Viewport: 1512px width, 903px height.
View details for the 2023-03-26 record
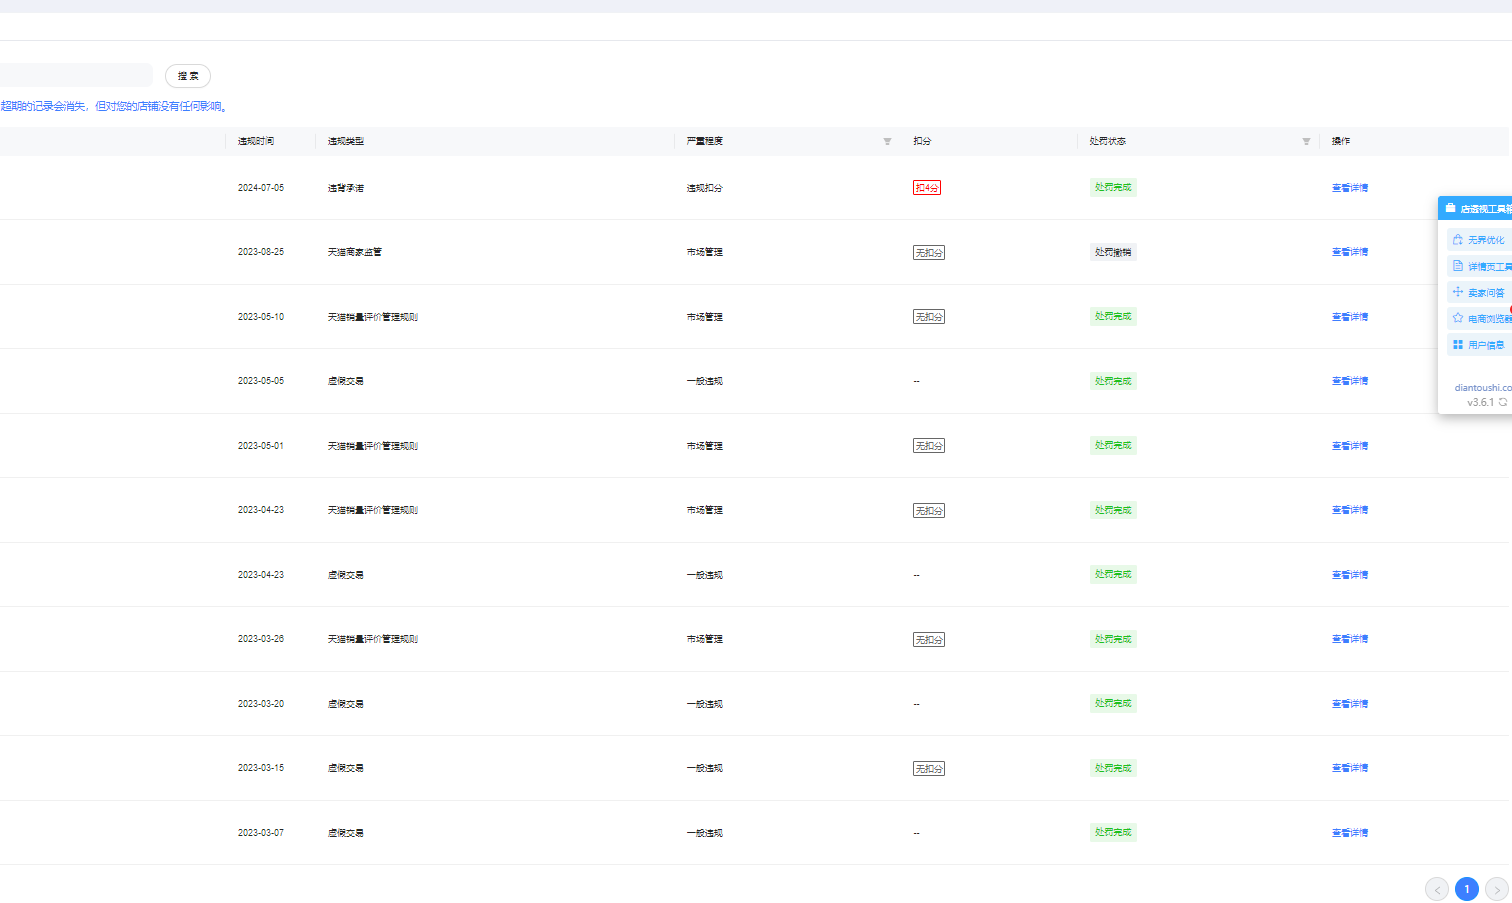pos(1350,639)
